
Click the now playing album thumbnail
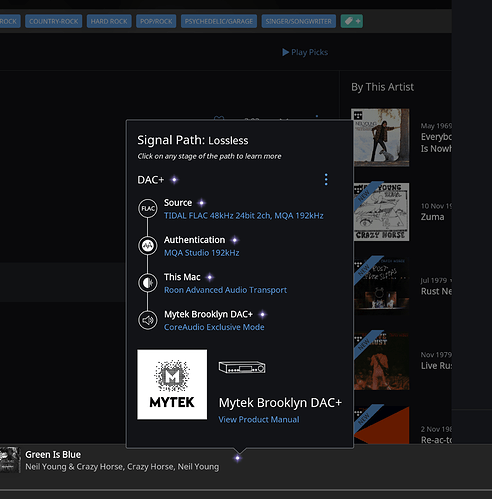point(10,460)
